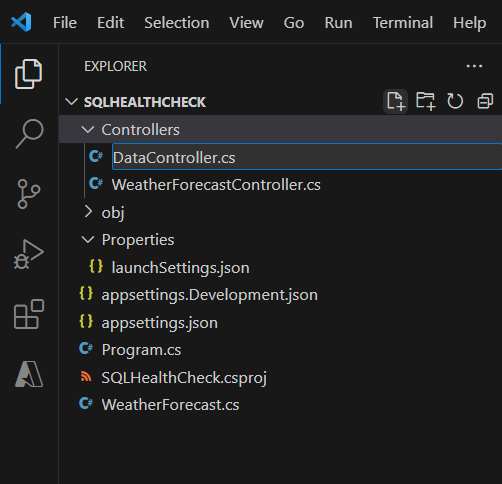Screen dimensions: 502x484
Task: Open the Search view icon
Action: pos(29,134)
